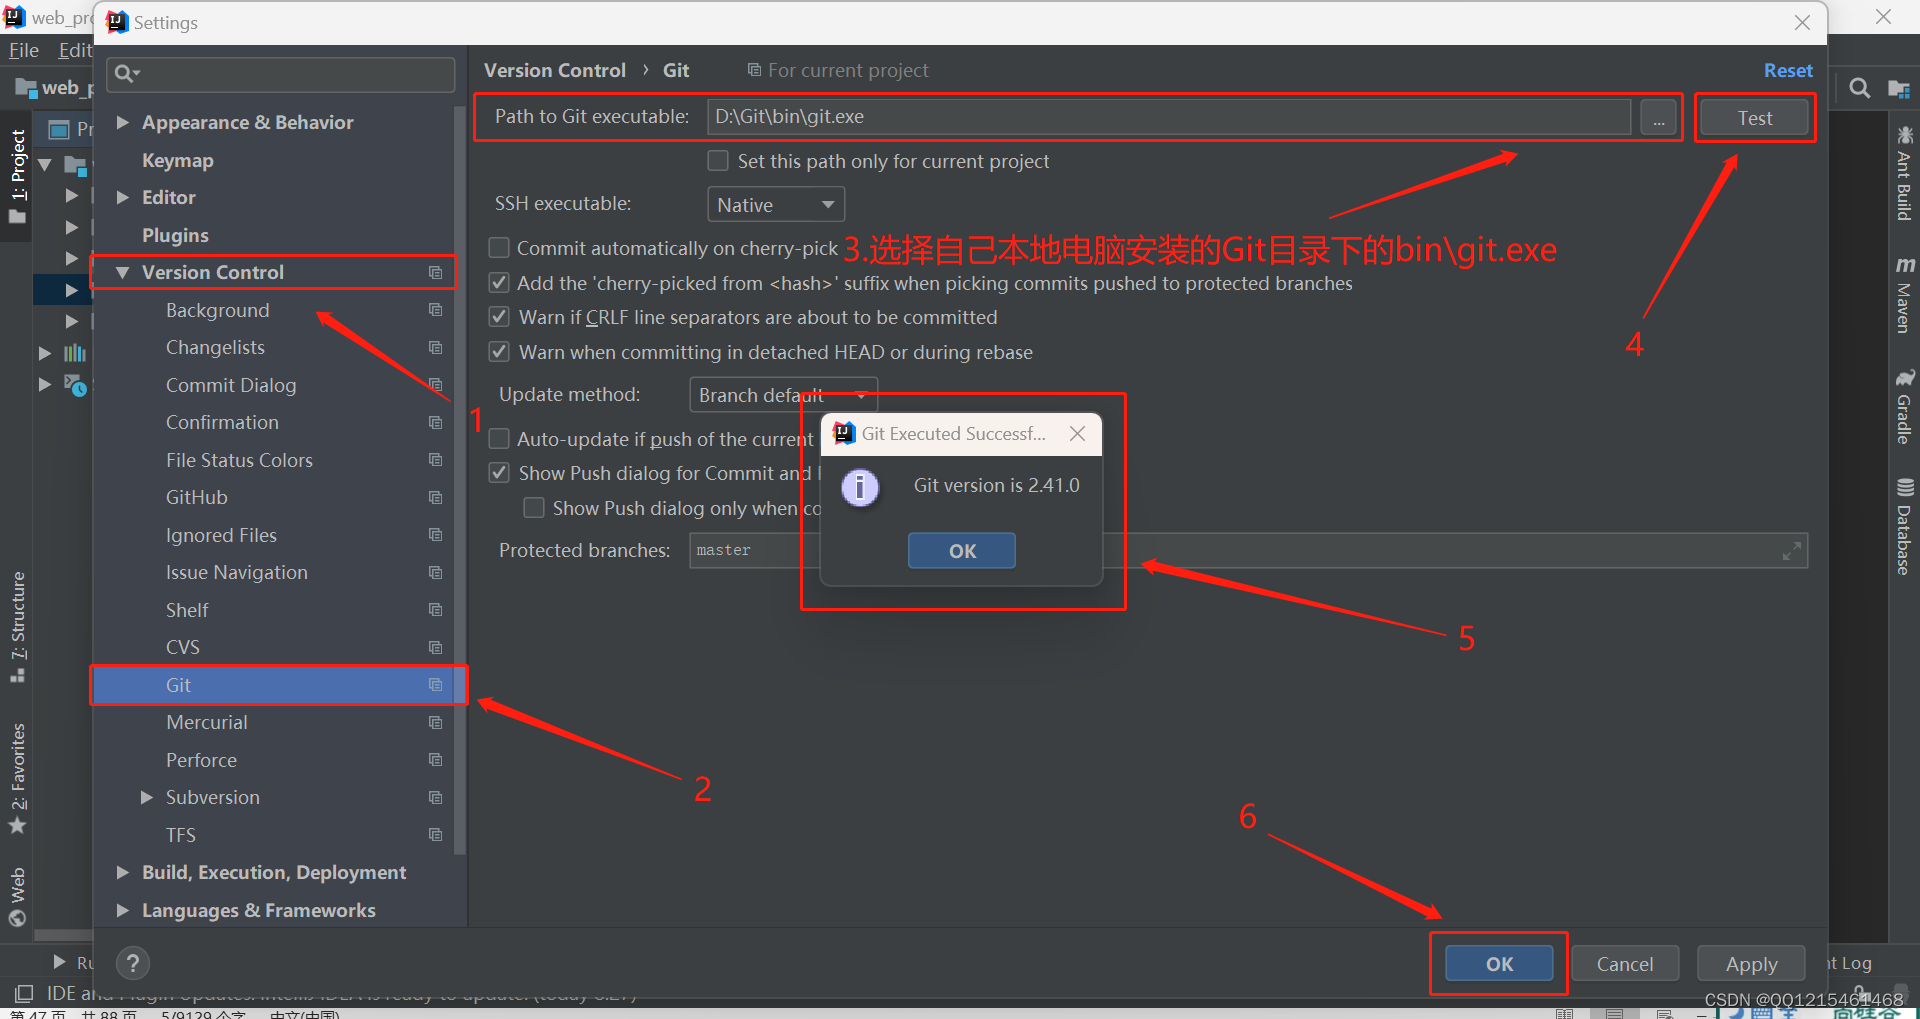
Task: Select Confirmation settings item
Action: click(222, 422)
